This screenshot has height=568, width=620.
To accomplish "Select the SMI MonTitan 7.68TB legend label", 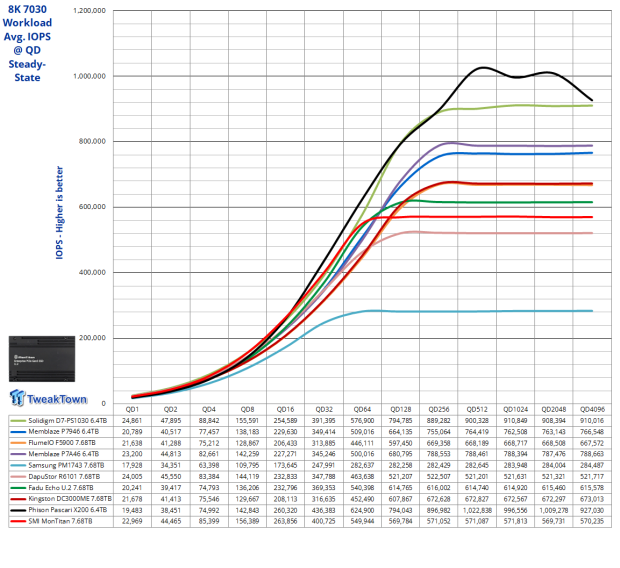I will 60,521.
